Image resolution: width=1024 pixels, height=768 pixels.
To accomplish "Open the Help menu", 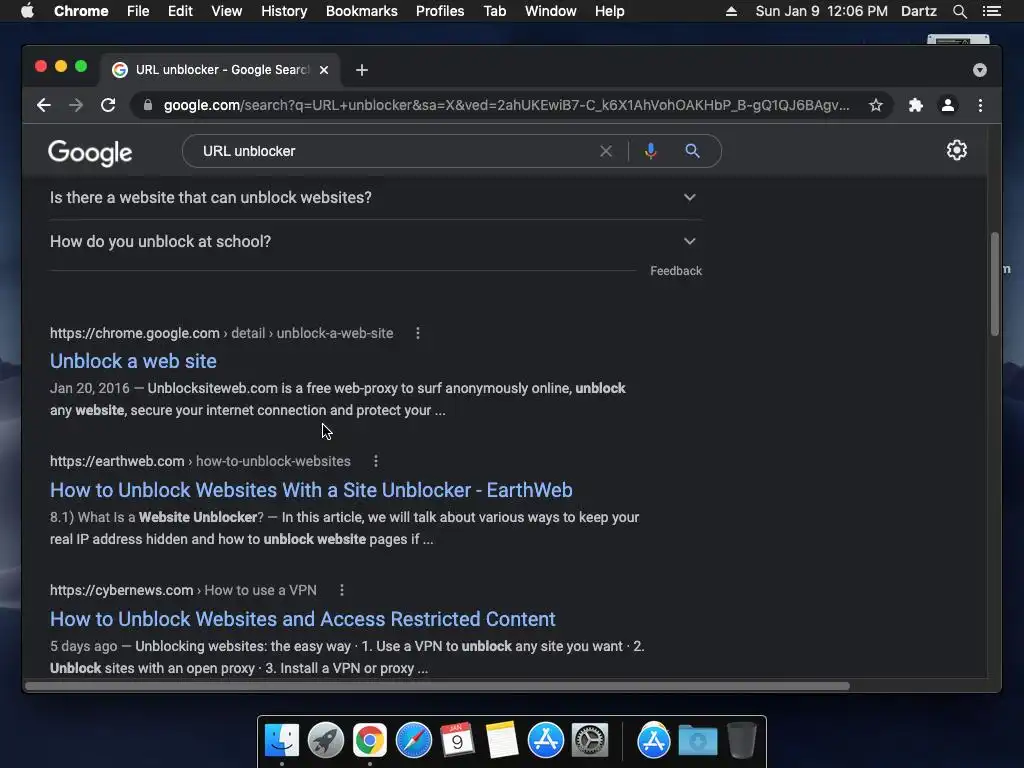I will point(609,11).
